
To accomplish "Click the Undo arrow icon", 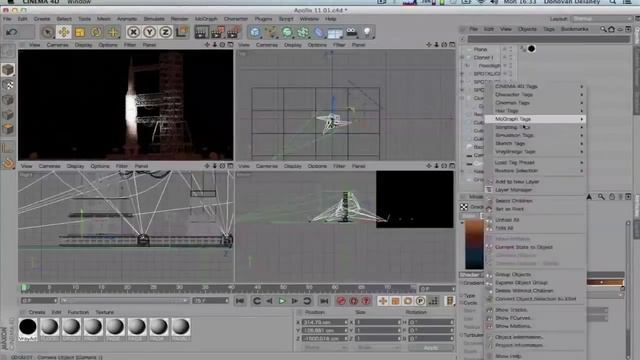I will tap(11, 32).
